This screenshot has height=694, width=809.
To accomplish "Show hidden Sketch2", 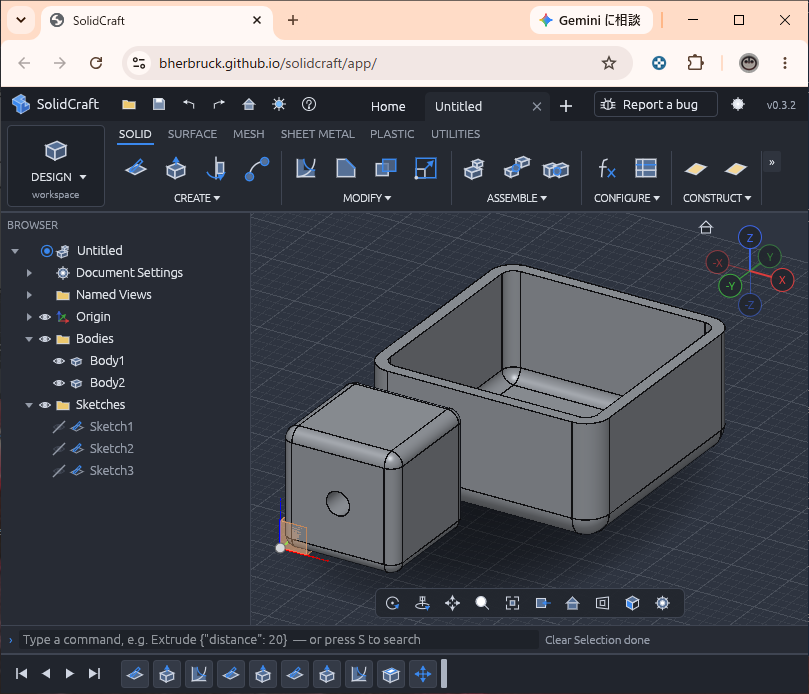I will click(59, 449).
